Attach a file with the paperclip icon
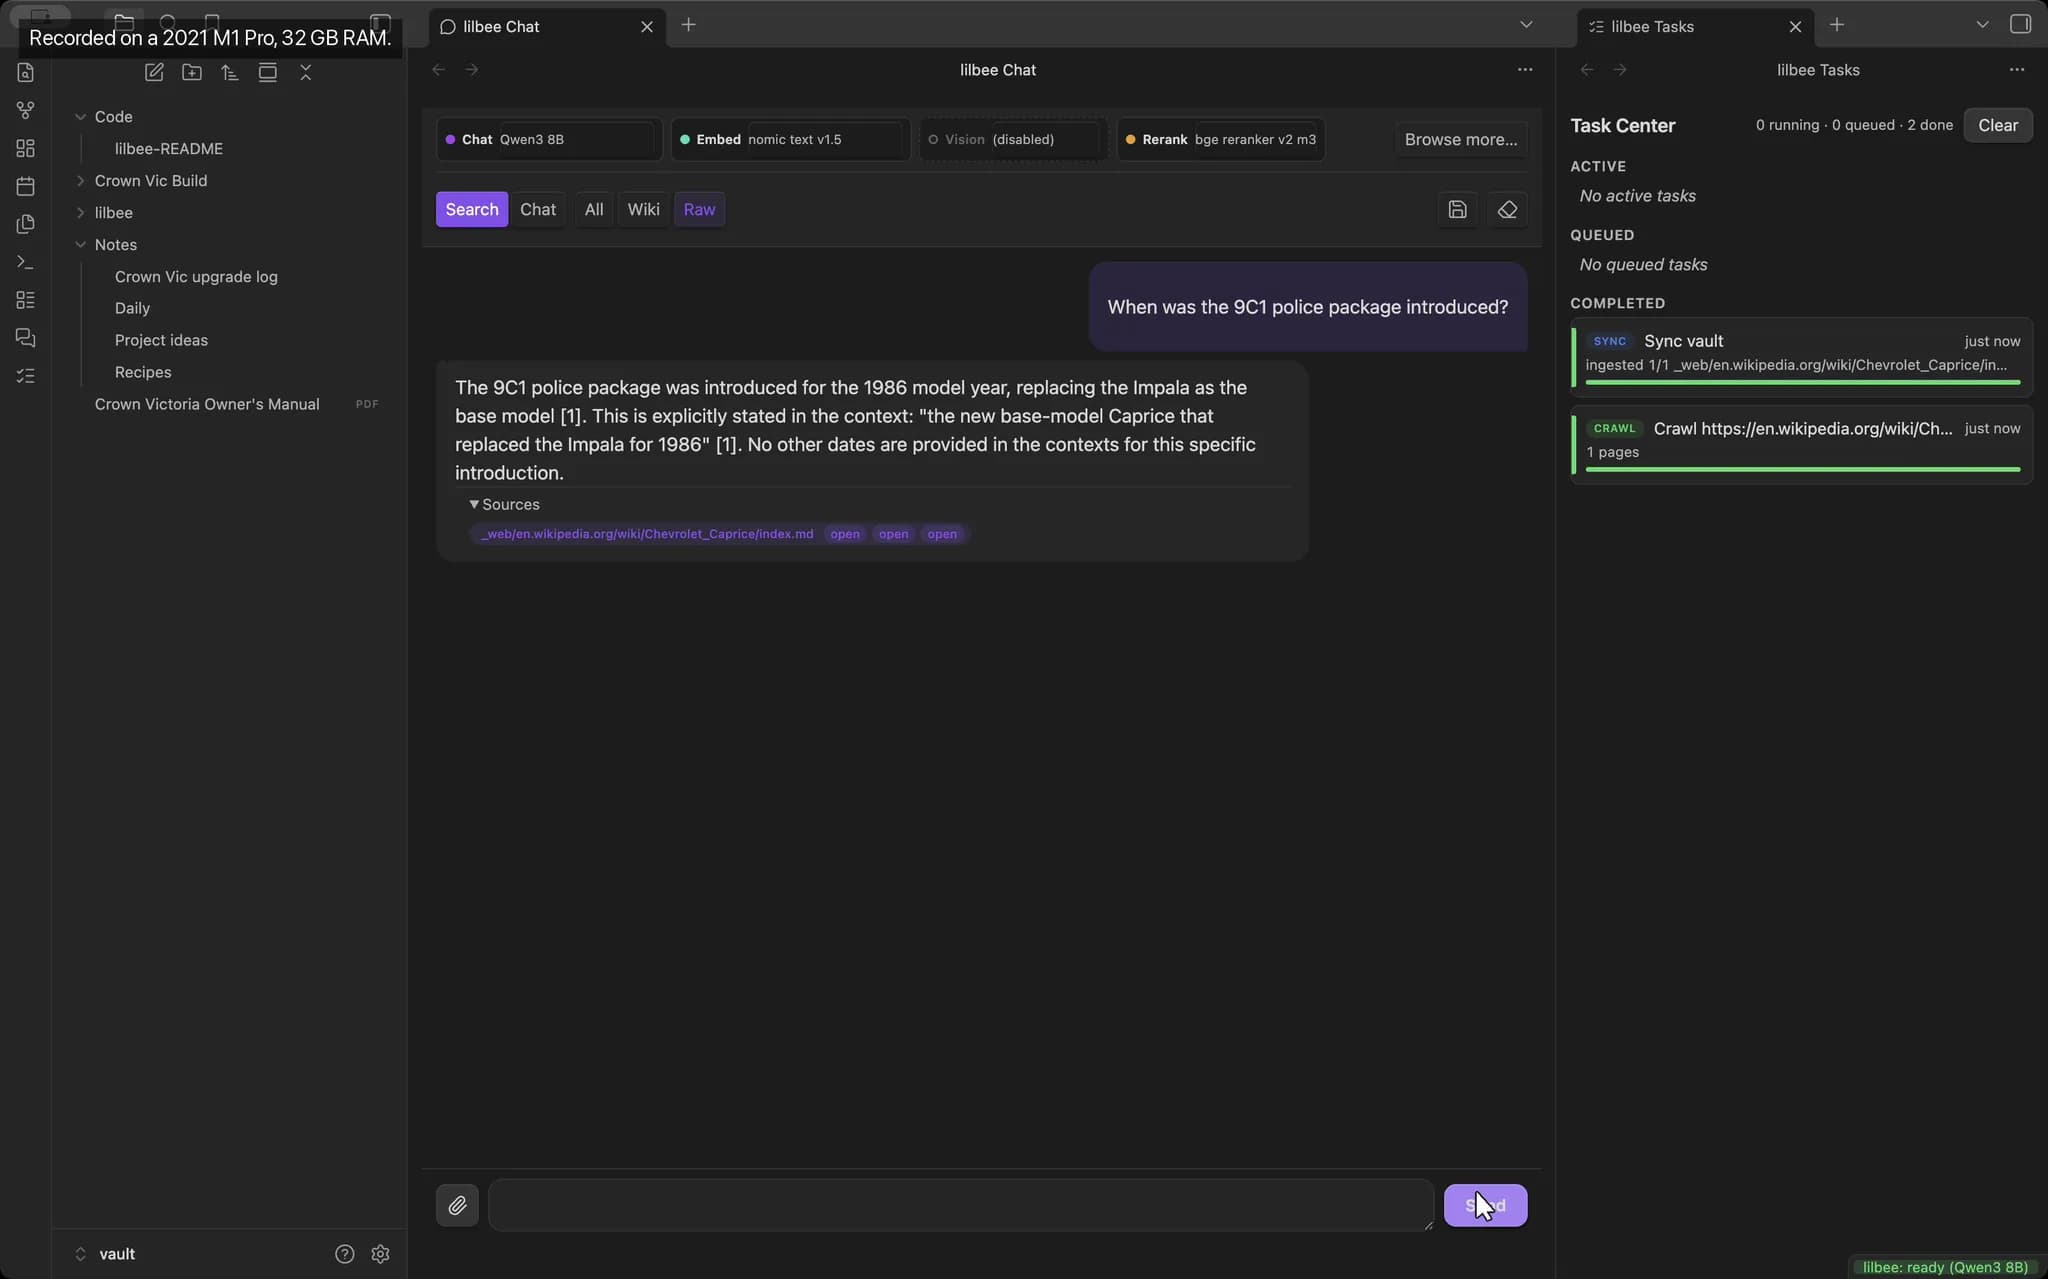This screenshot has height=1279, width=2048. coord(457,1205)
